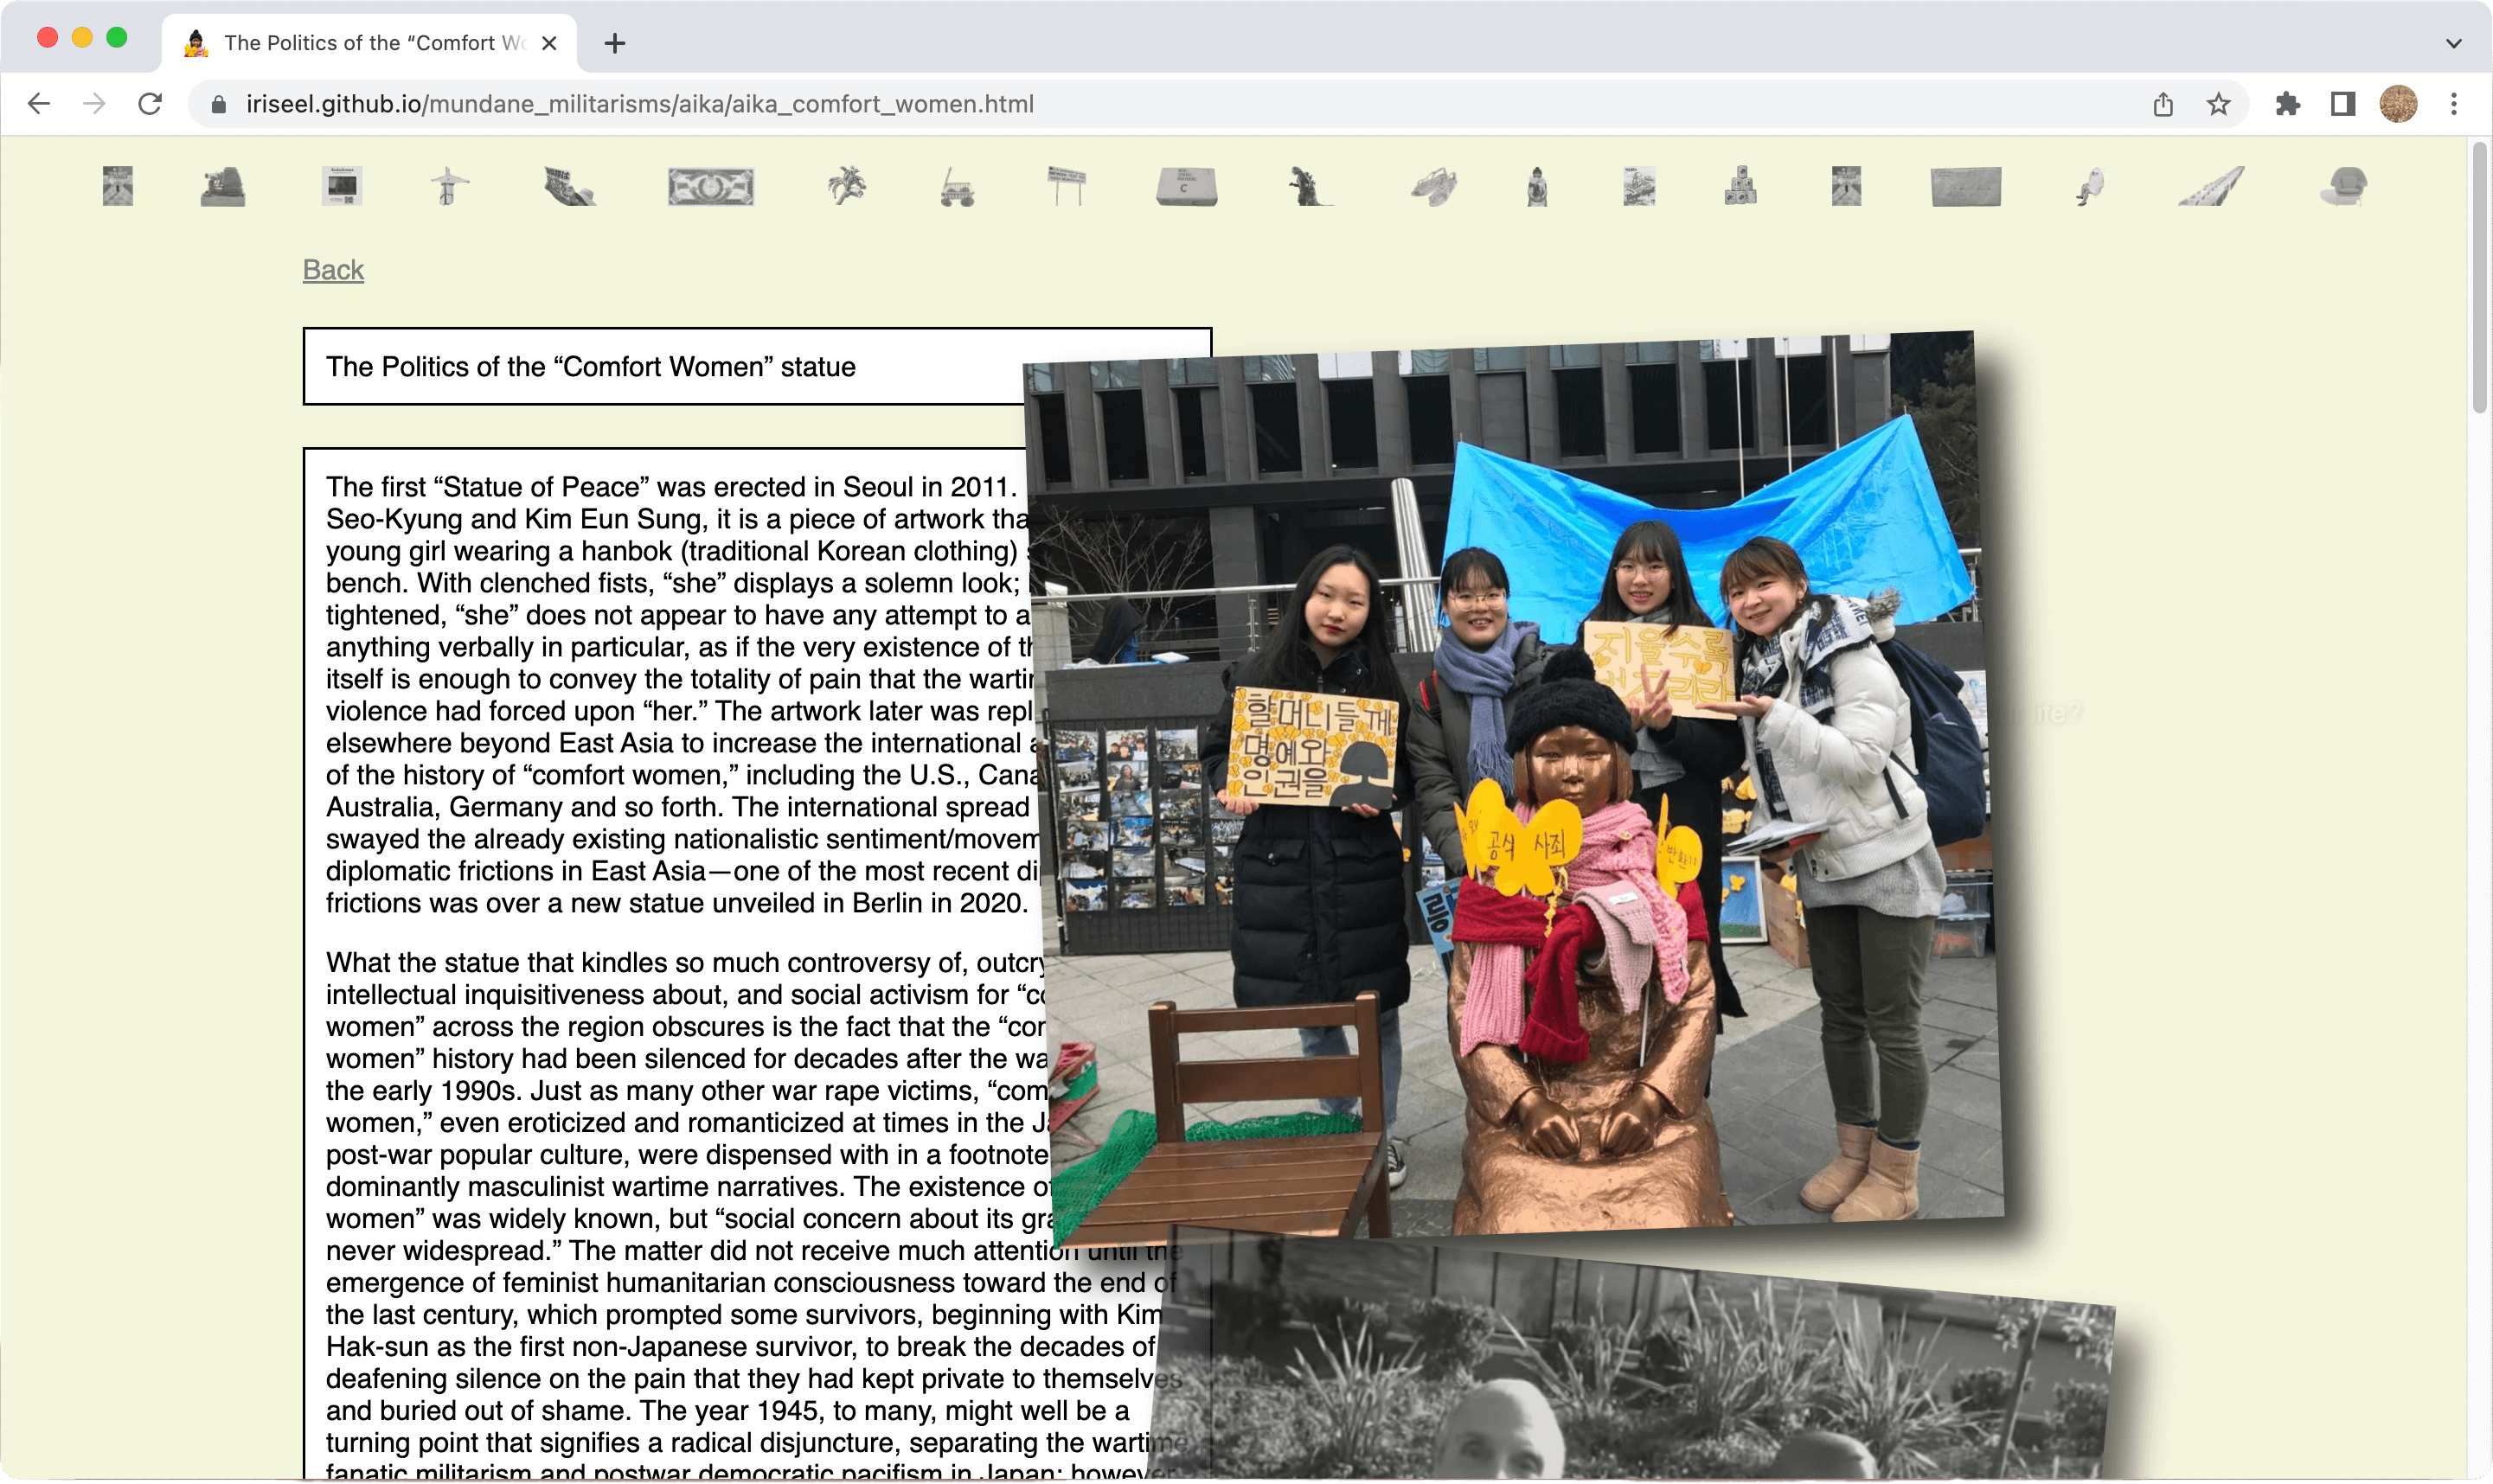Expand the tab search chevron

[2453, 43]
